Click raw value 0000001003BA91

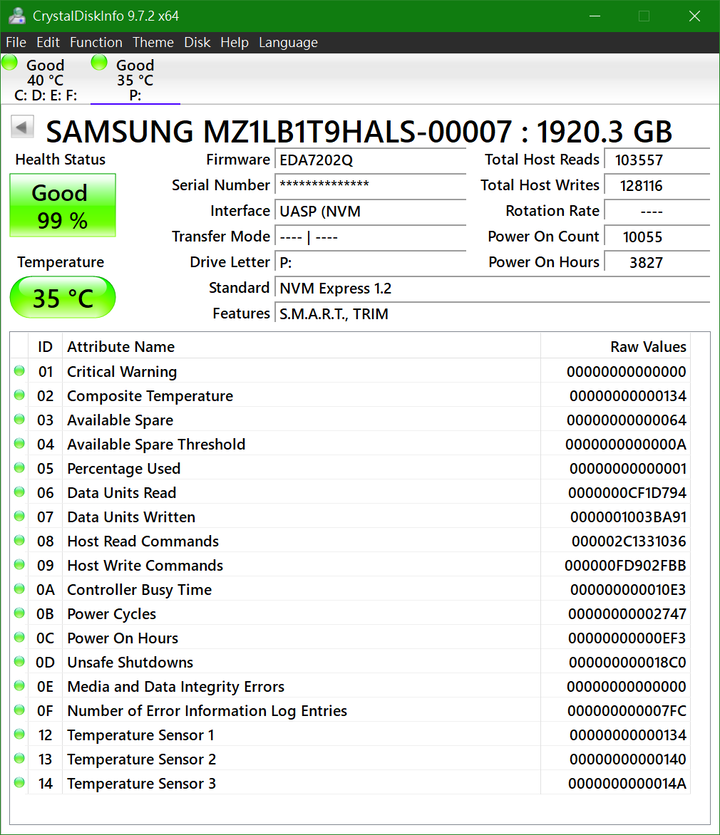628,517
